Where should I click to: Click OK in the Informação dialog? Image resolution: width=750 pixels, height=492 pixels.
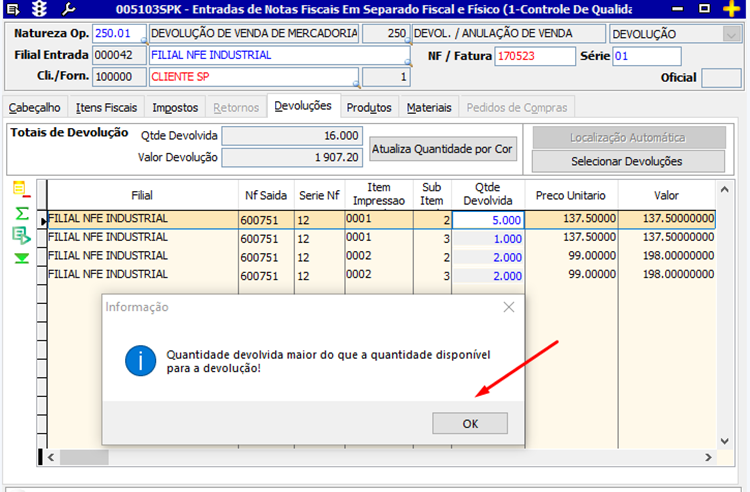[x=470, y=424]
